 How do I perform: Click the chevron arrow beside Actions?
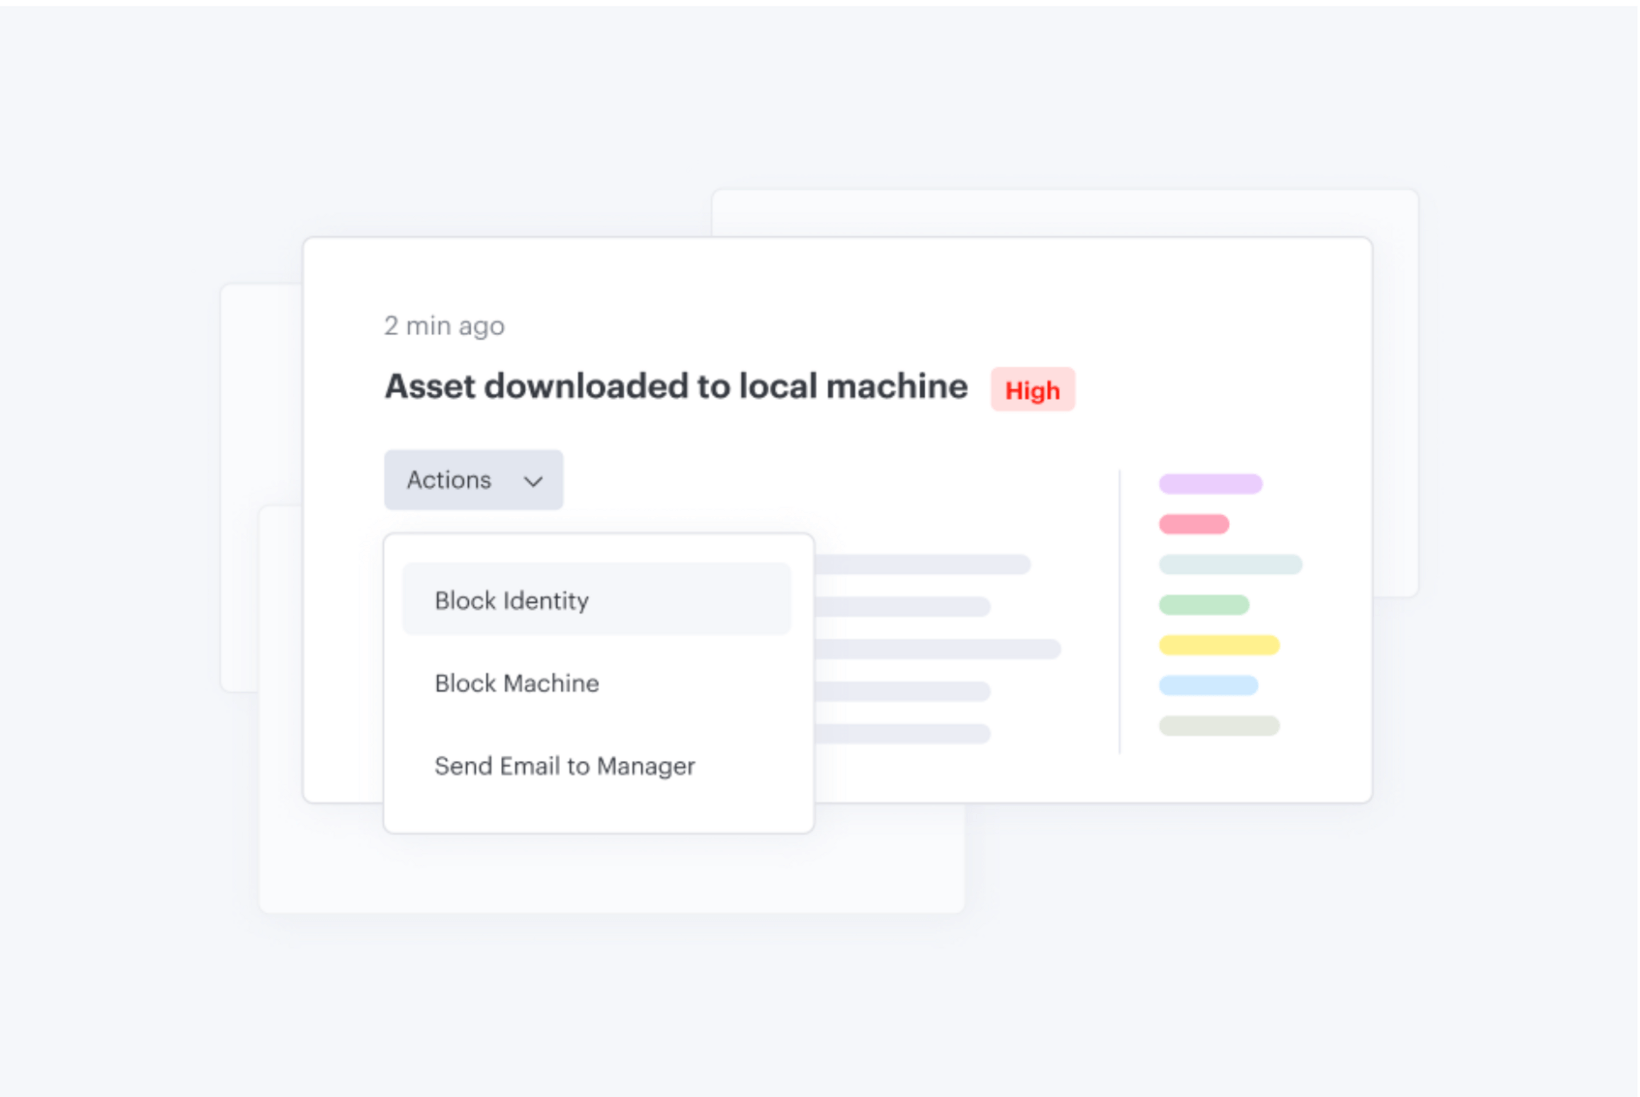point(533,482)
